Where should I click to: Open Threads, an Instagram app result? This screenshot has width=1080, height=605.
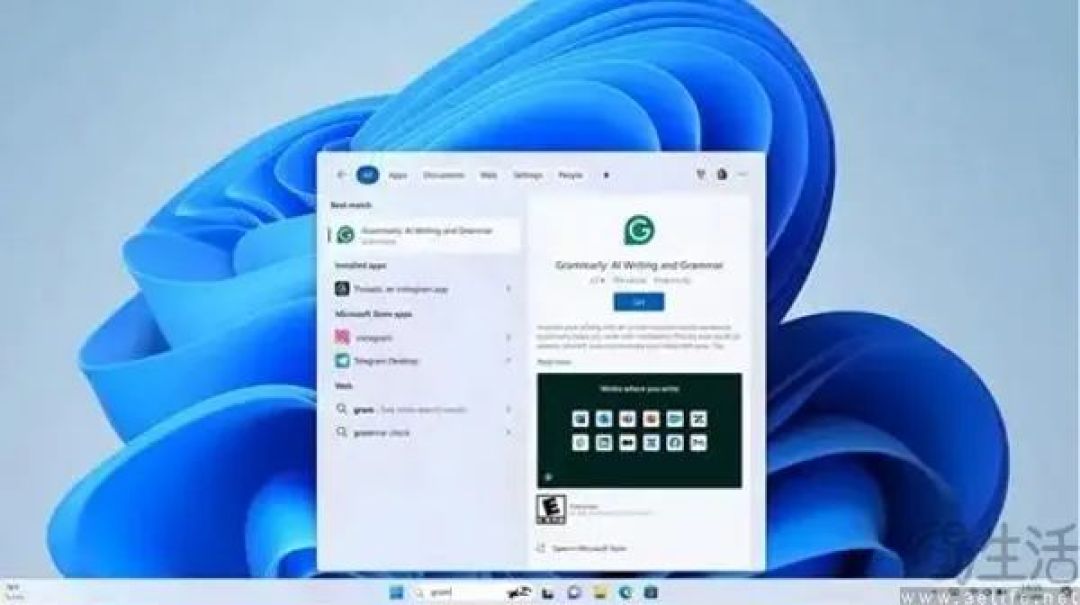[424, 289]
